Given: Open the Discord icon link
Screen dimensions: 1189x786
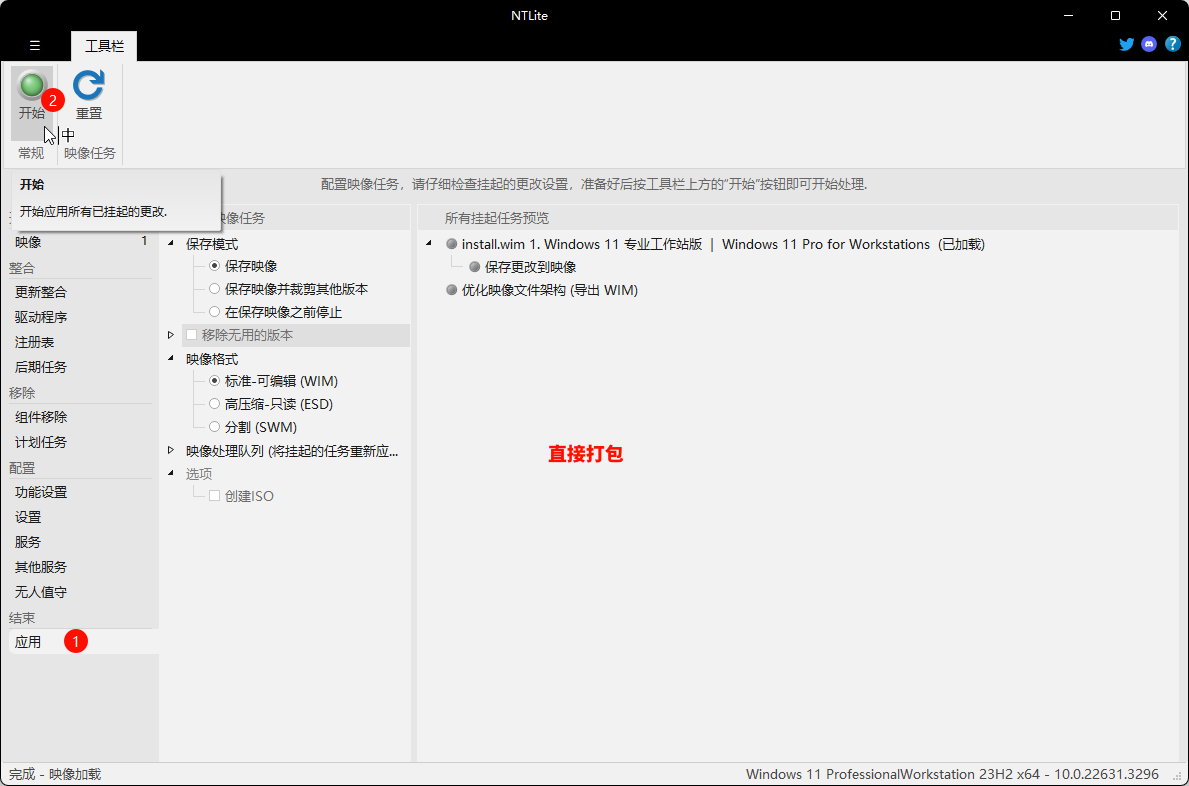Looking at the screenshot, I should [1149, 44].
